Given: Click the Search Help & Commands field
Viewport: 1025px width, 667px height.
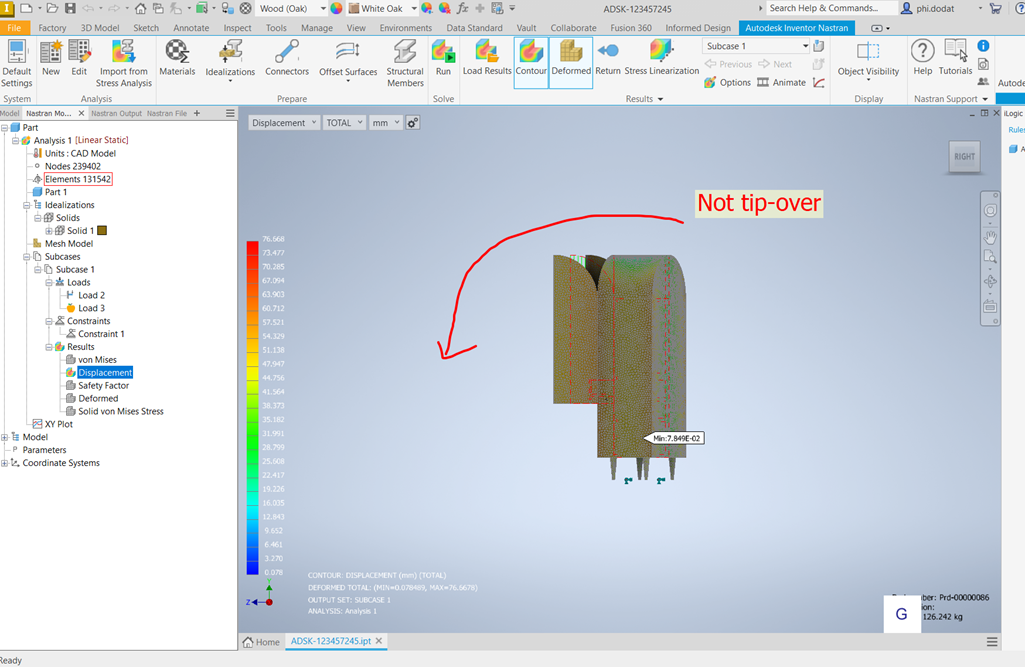Looking at the screenshot, I should (x=832, y=8).
